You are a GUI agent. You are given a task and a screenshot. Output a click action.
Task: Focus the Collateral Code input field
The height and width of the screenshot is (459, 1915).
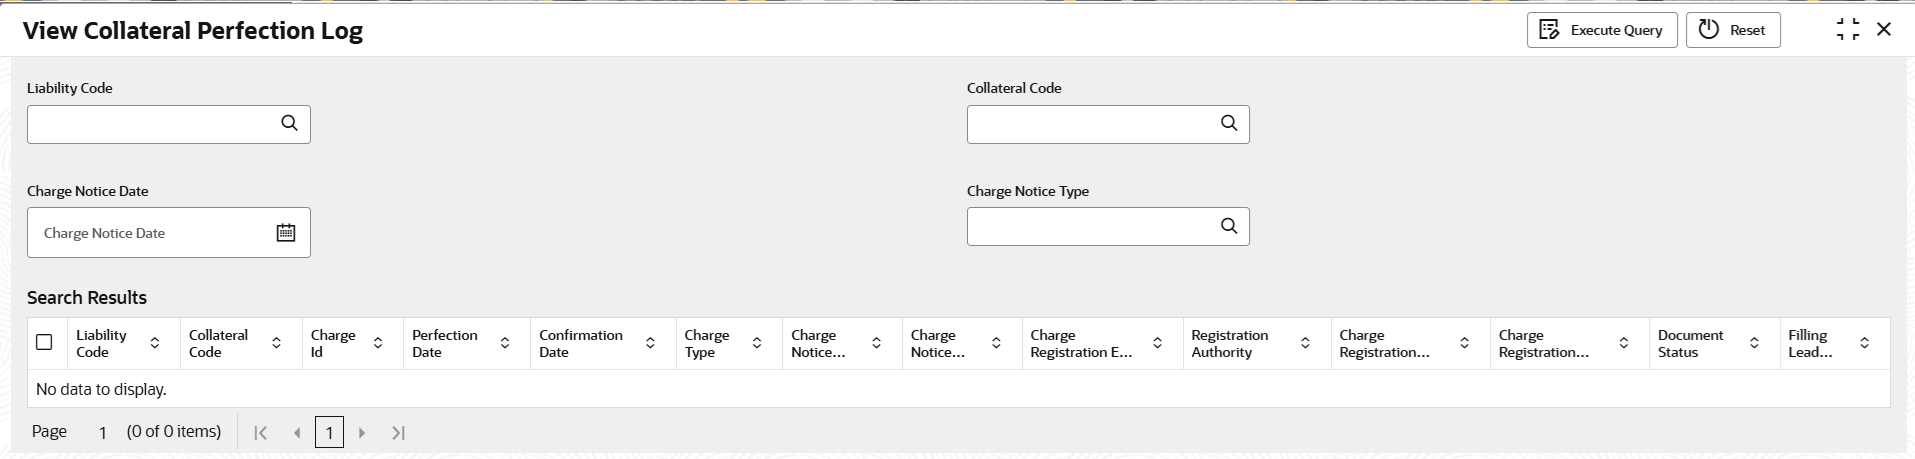(1090, 124)
